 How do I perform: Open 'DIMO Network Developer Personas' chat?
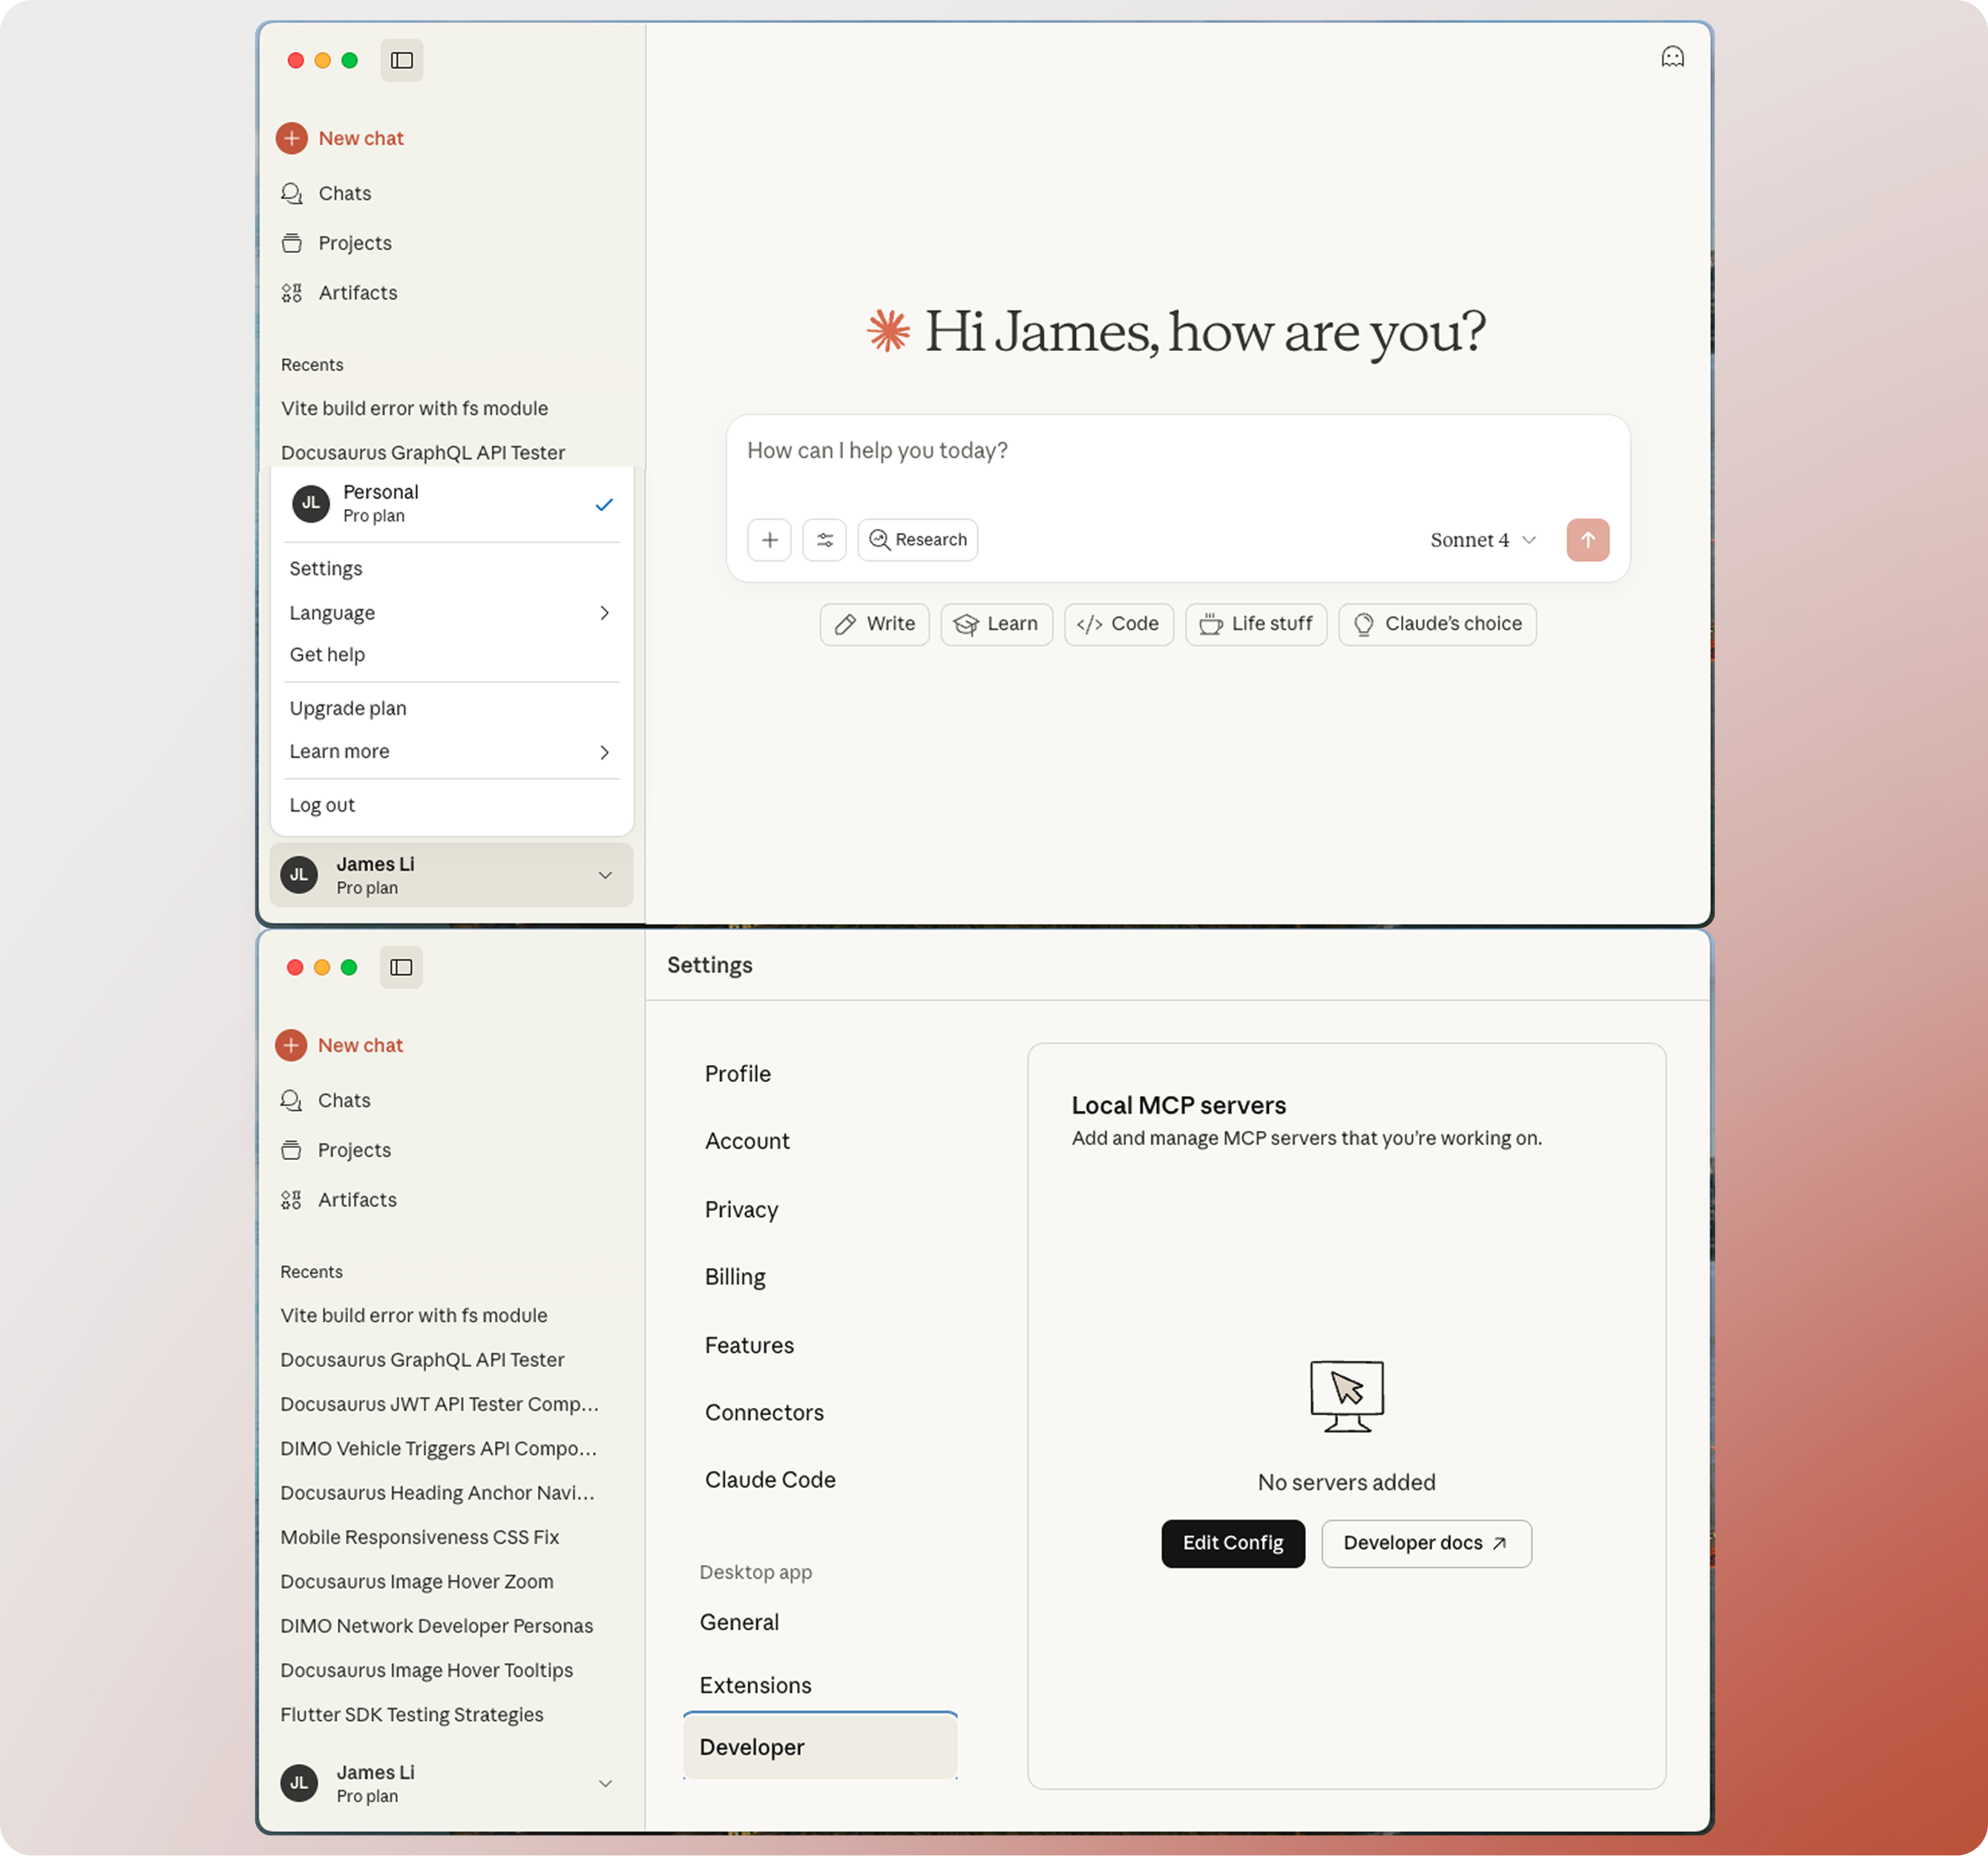(436, 1626)
